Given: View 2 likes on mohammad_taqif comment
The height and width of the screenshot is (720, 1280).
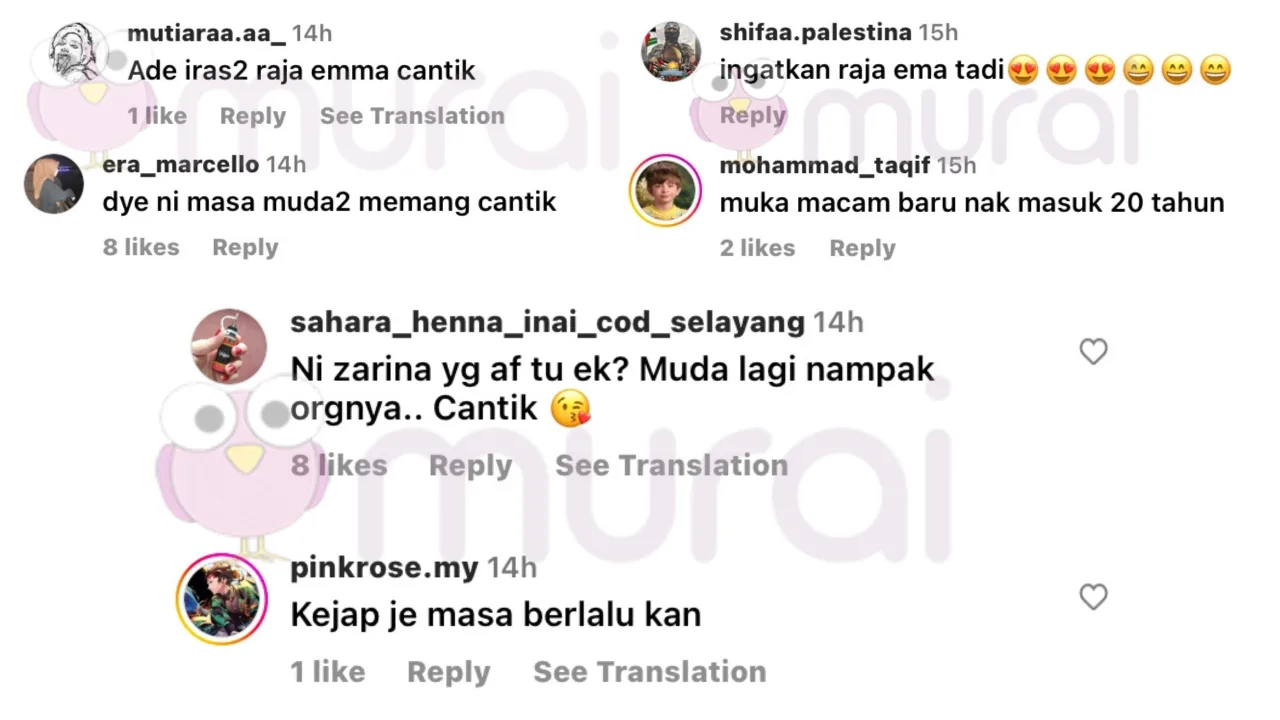Looking at the screenshot, I should pyautogui.click(x=757, y=248).
